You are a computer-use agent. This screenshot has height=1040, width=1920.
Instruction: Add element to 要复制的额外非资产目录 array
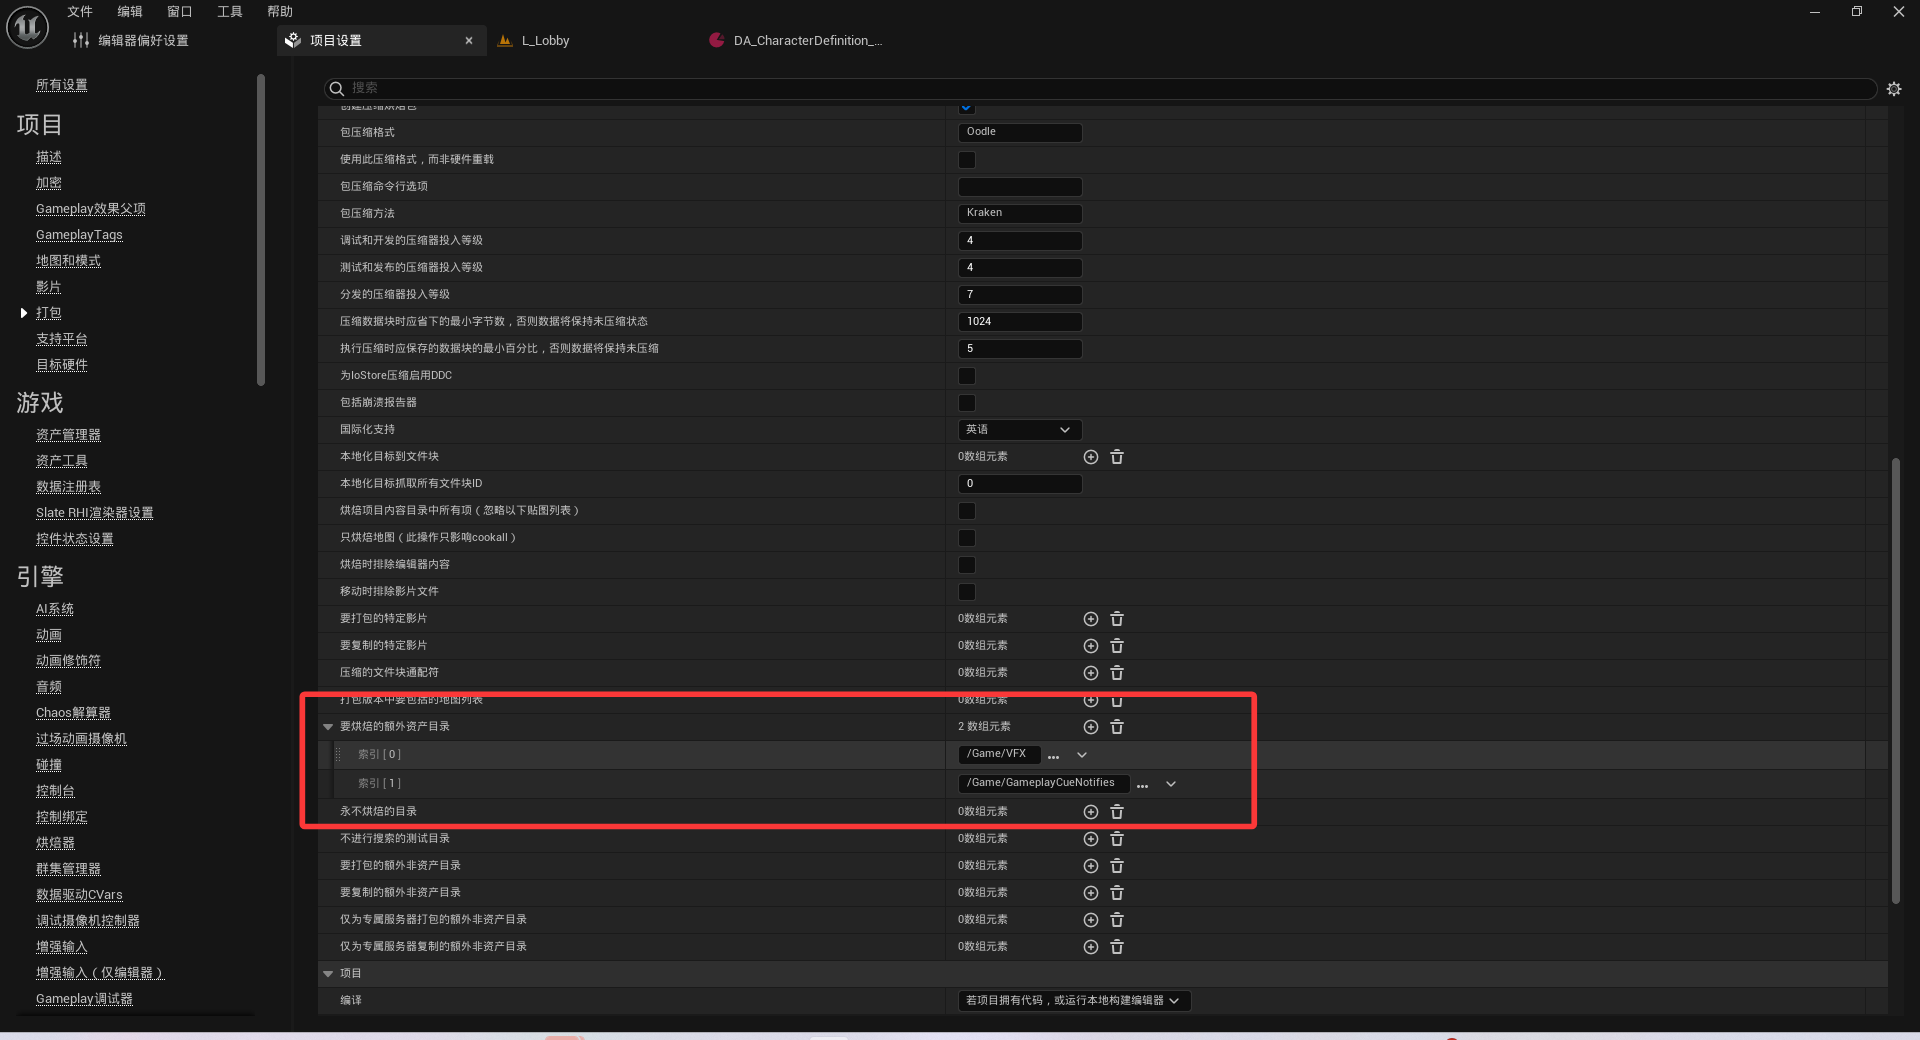click(x=1090, y=893)
